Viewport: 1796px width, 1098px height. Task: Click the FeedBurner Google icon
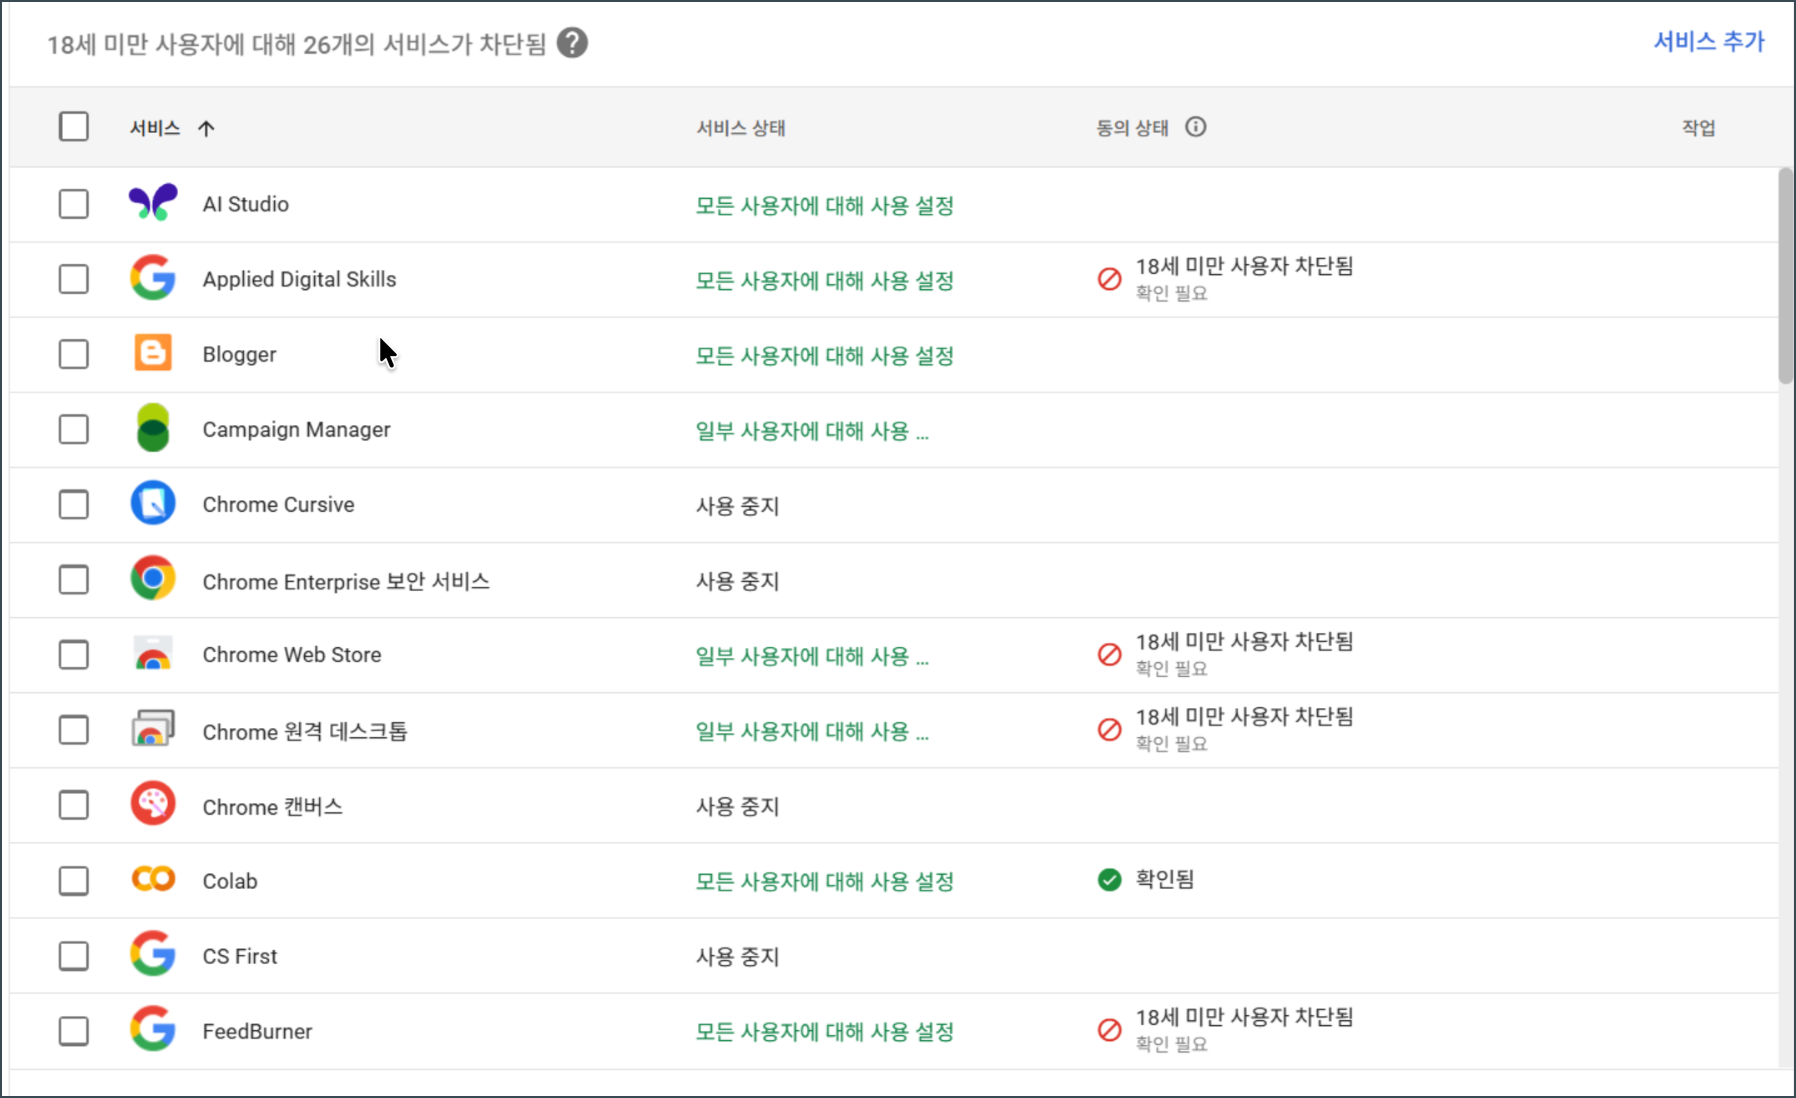point(153,1029)
